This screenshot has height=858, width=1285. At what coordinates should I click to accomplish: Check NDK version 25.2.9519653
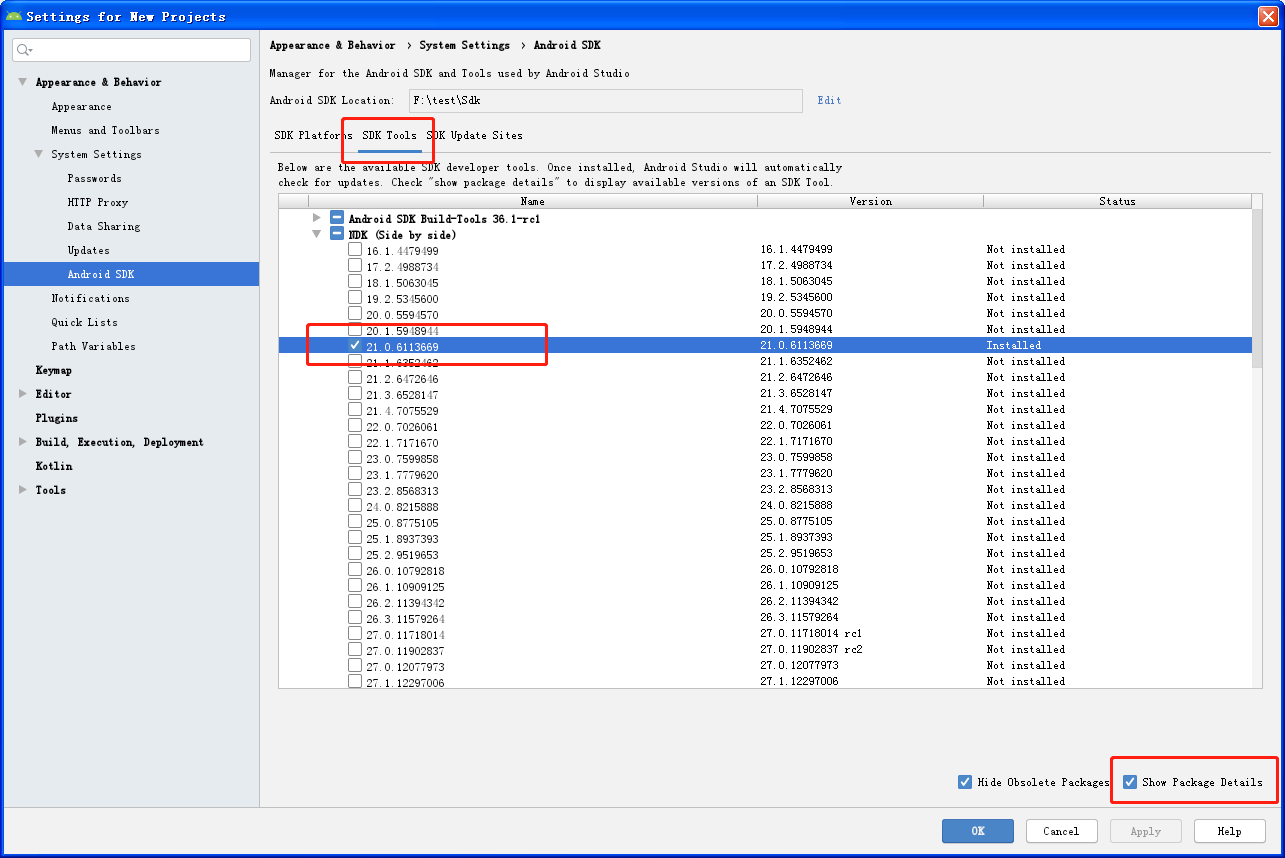pos(355,554)
